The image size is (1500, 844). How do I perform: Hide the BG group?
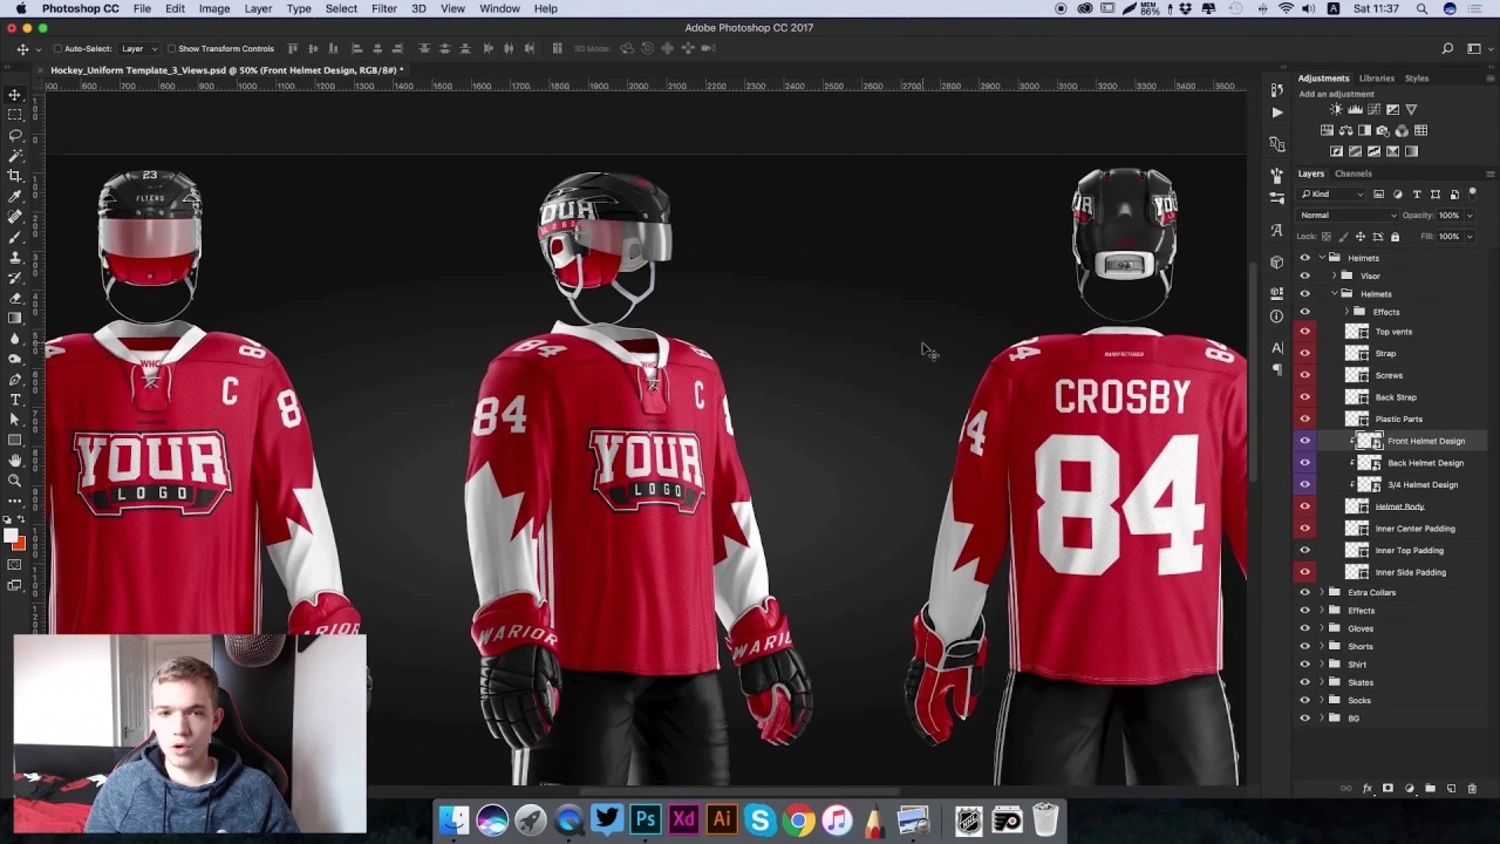[x=1304, y=718]
